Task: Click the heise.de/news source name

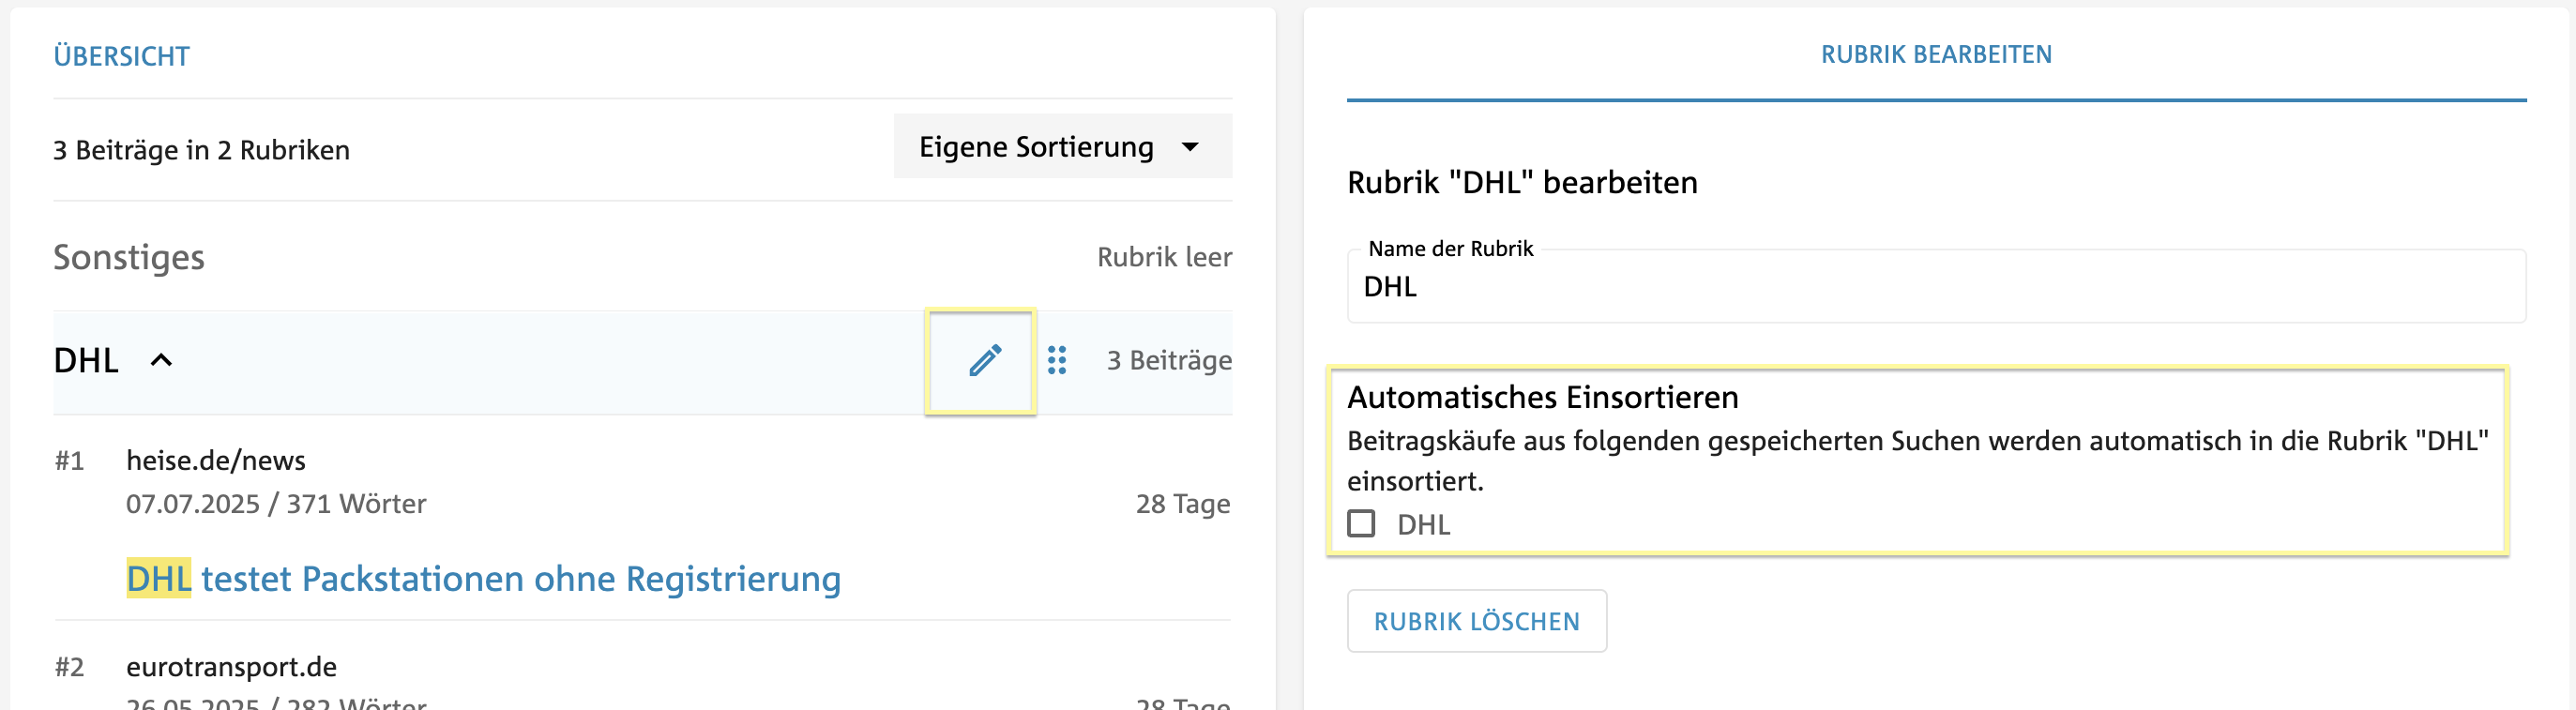Action: 216,460
